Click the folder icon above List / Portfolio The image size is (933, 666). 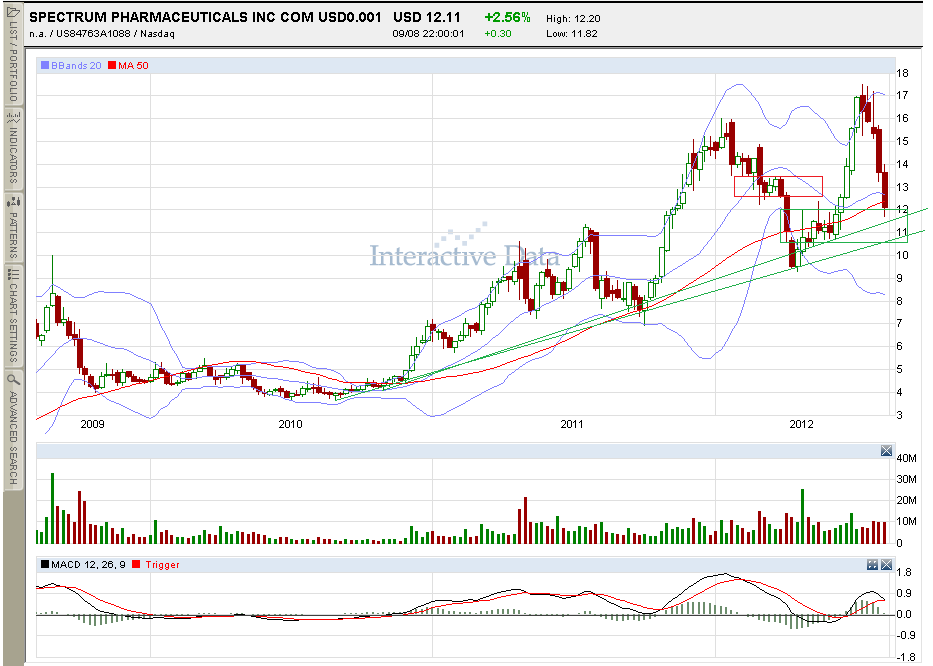point(13,11)
